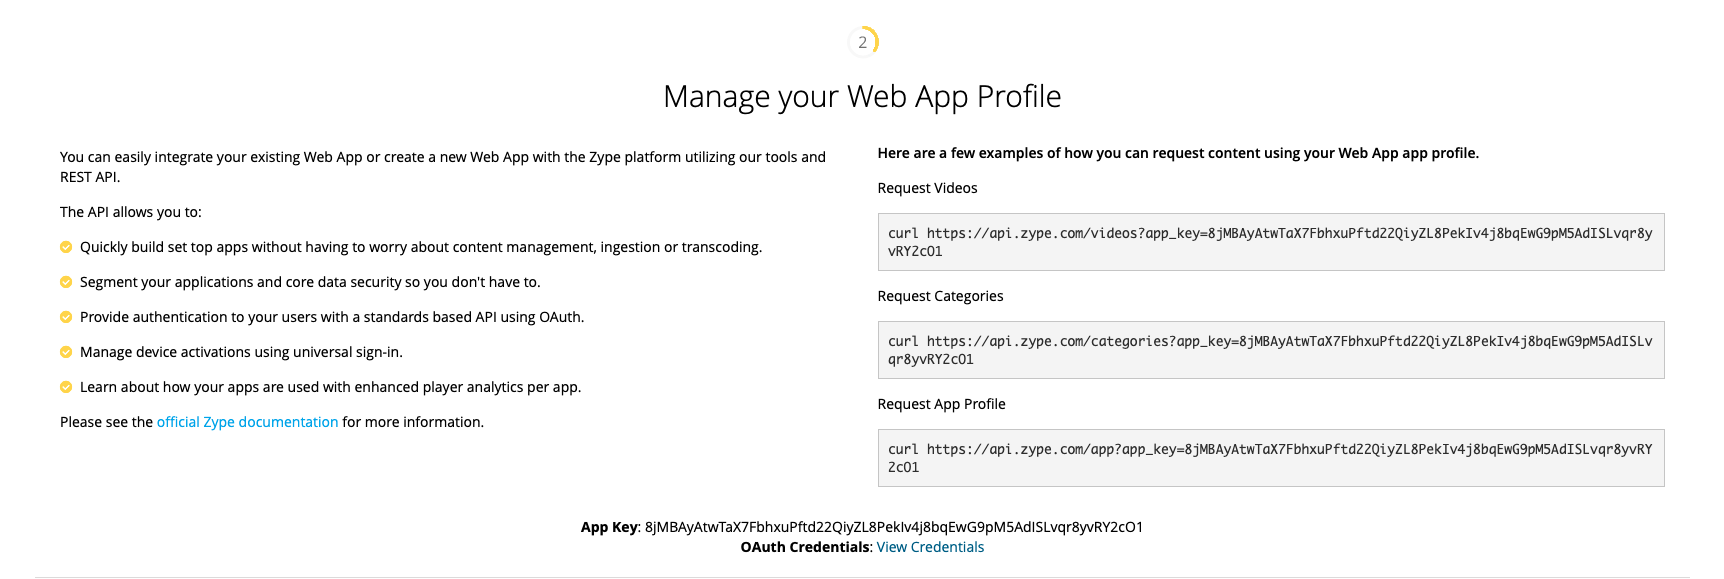Click 'Provide authentication to your users' bullet text
The height and width of the screenshot is (579, 1724).
click(332, 317)
